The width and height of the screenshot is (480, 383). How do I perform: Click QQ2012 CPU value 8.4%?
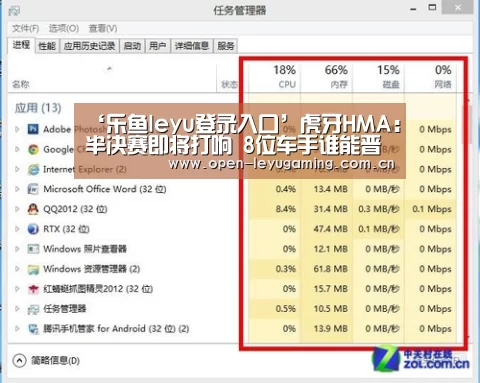(286, 209)
